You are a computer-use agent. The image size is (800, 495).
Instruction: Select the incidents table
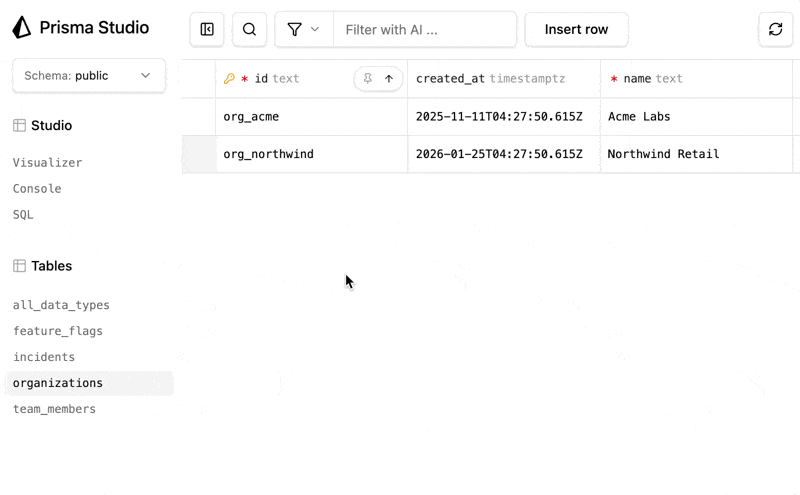coord(44,357)
